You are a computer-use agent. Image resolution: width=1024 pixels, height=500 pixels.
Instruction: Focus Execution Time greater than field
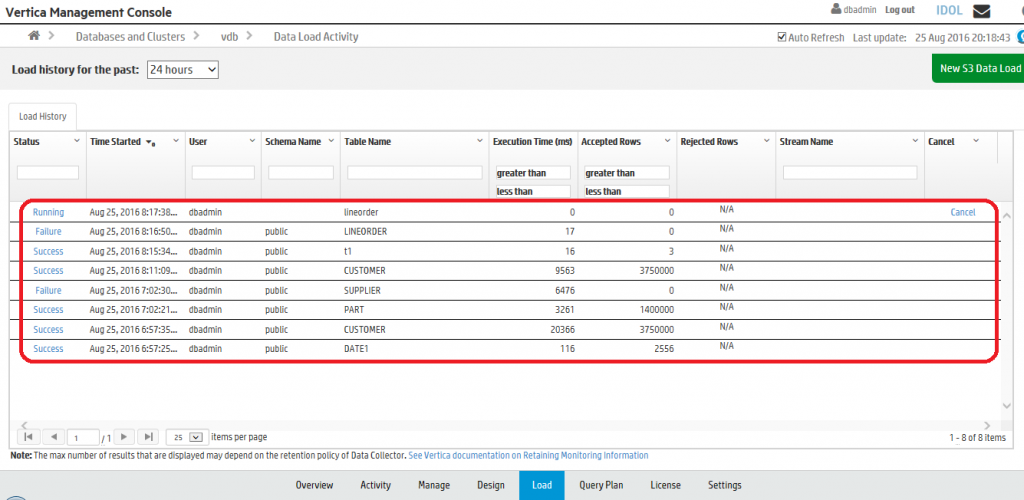click(533, 173)
